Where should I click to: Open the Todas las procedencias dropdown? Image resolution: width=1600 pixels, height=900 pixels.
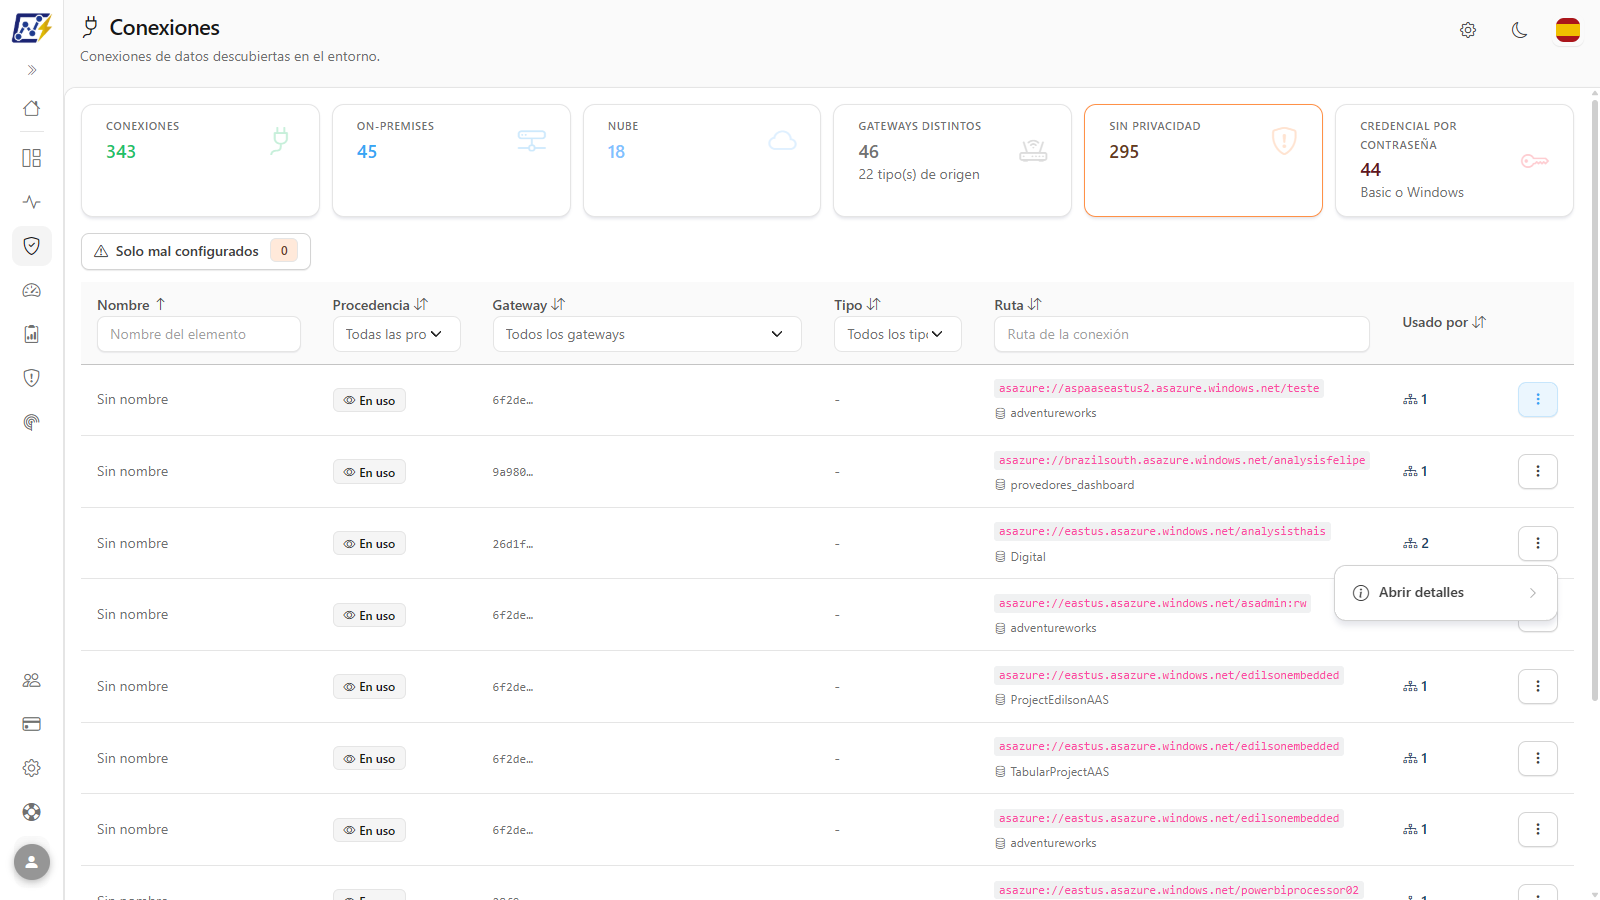point(396,334)
